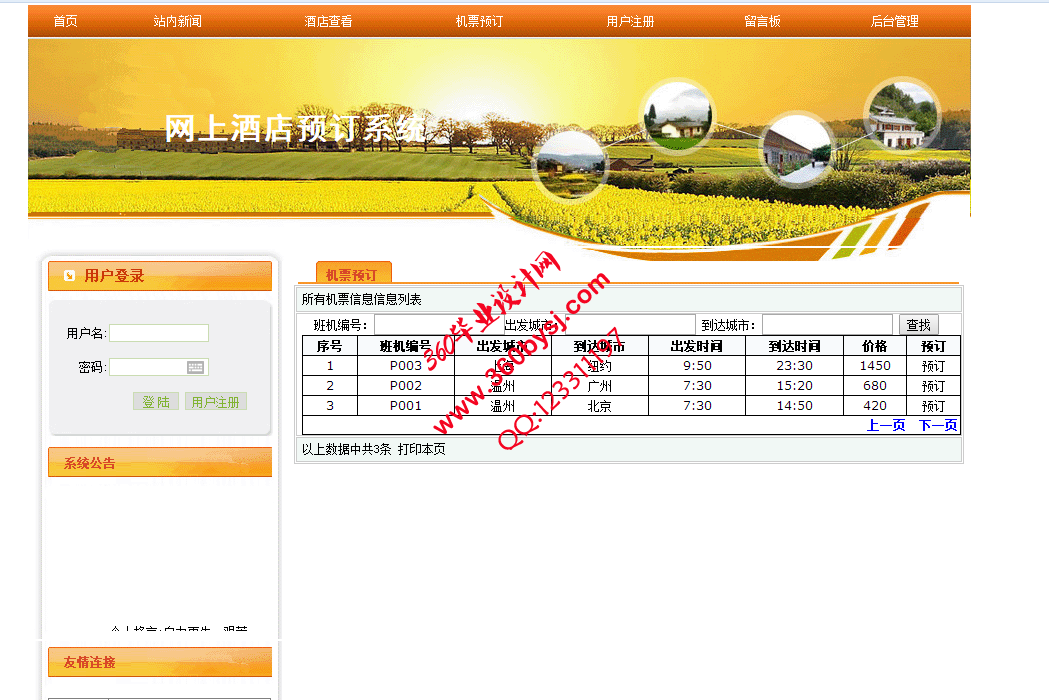Click the 所有机票信息信息列表 heading text

(361, 299)
